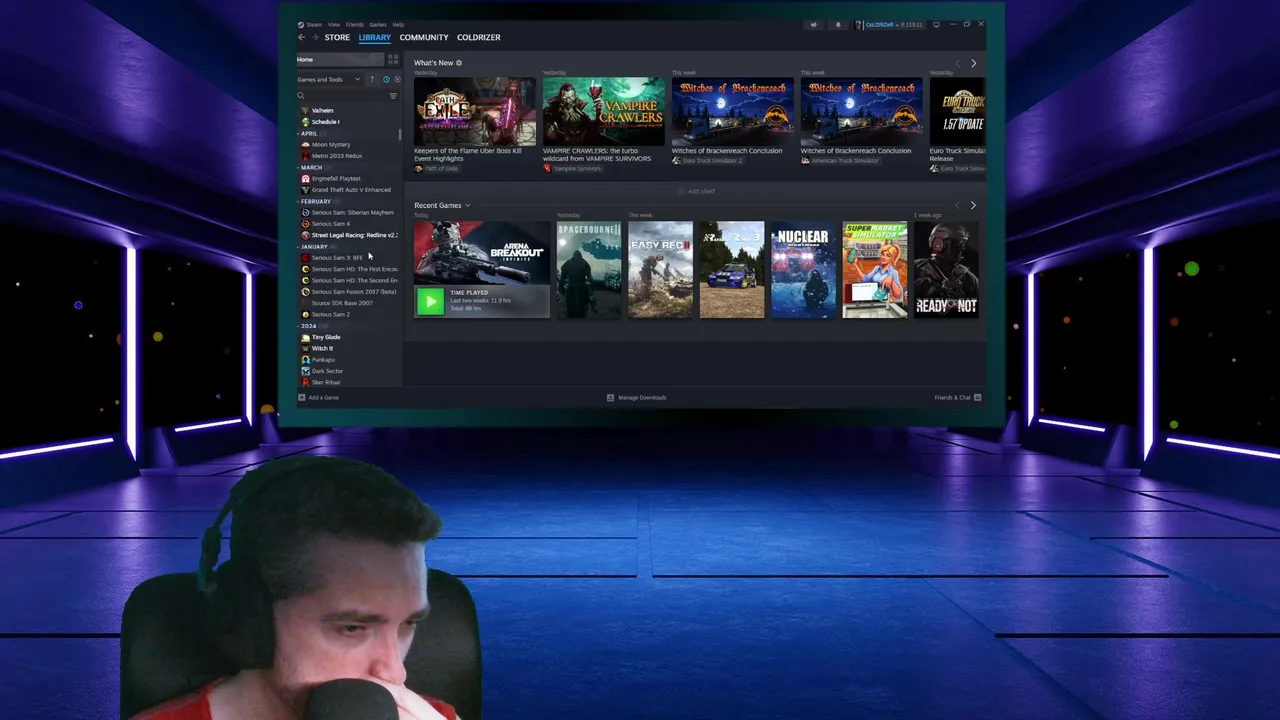Click the back navigation arrow
This screenshot has height=720, width=1280.
coord(302,37)
